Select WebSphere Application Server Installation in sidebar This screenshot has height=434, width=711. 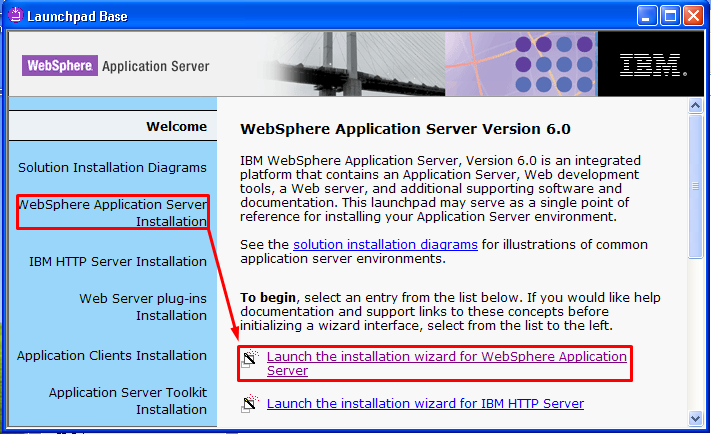[112, 213]
